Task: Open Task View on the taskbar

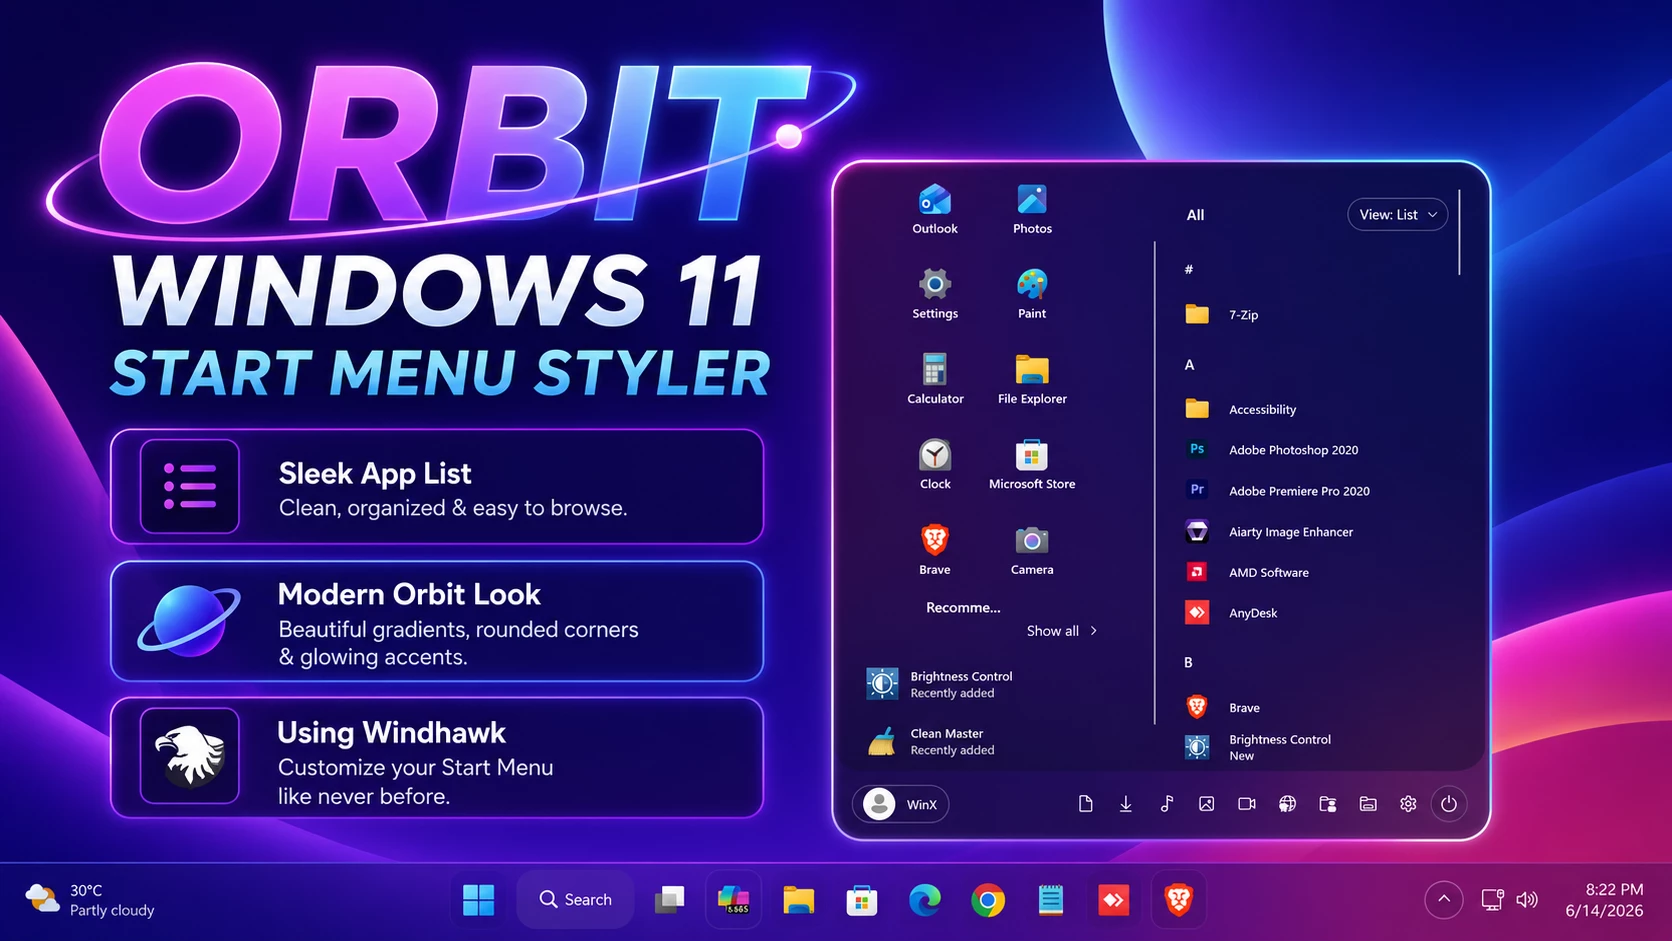Action: [x=669, y=900]
